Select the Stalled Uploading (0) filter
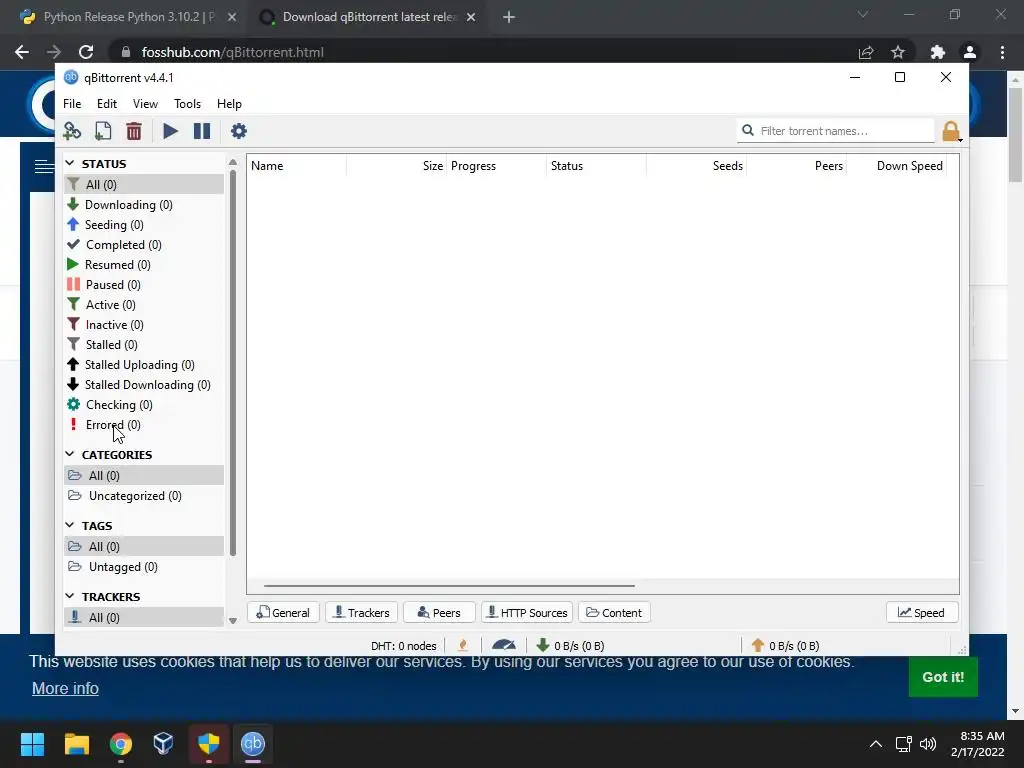The image size is (1024, 768). [144, 365]
